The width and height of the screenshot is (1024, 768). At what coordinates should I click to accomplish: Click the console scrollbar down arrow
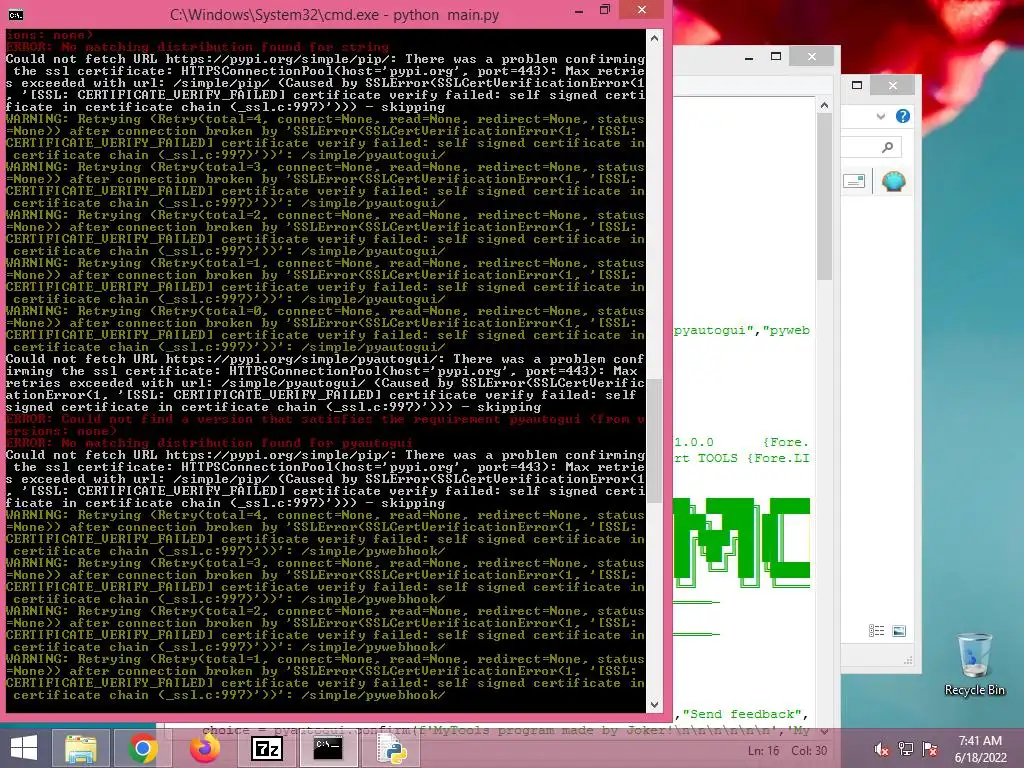[654, 705]
